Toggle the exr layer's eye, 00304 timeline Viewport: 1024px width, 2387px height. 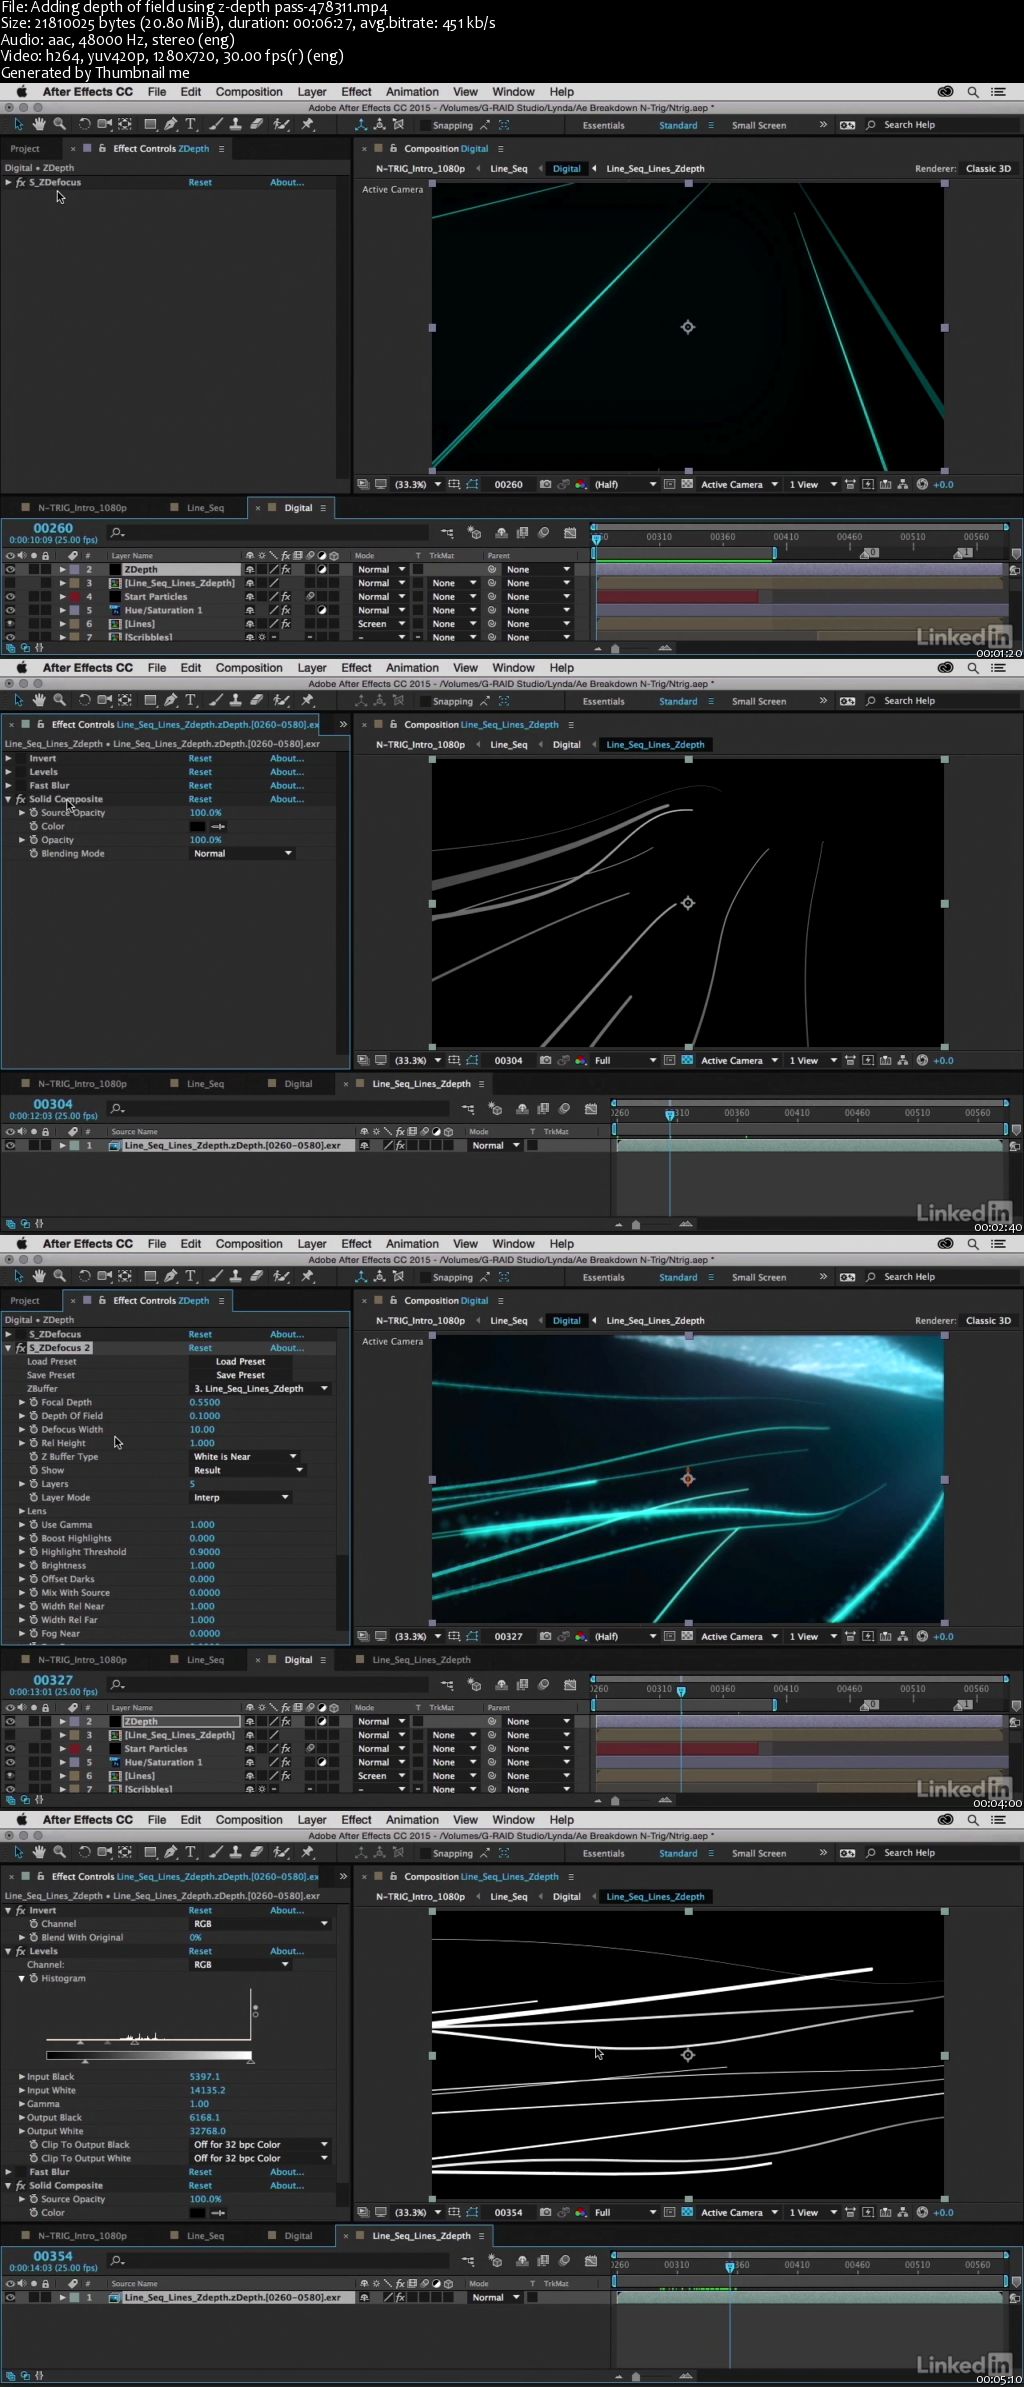click(10, 1145)
